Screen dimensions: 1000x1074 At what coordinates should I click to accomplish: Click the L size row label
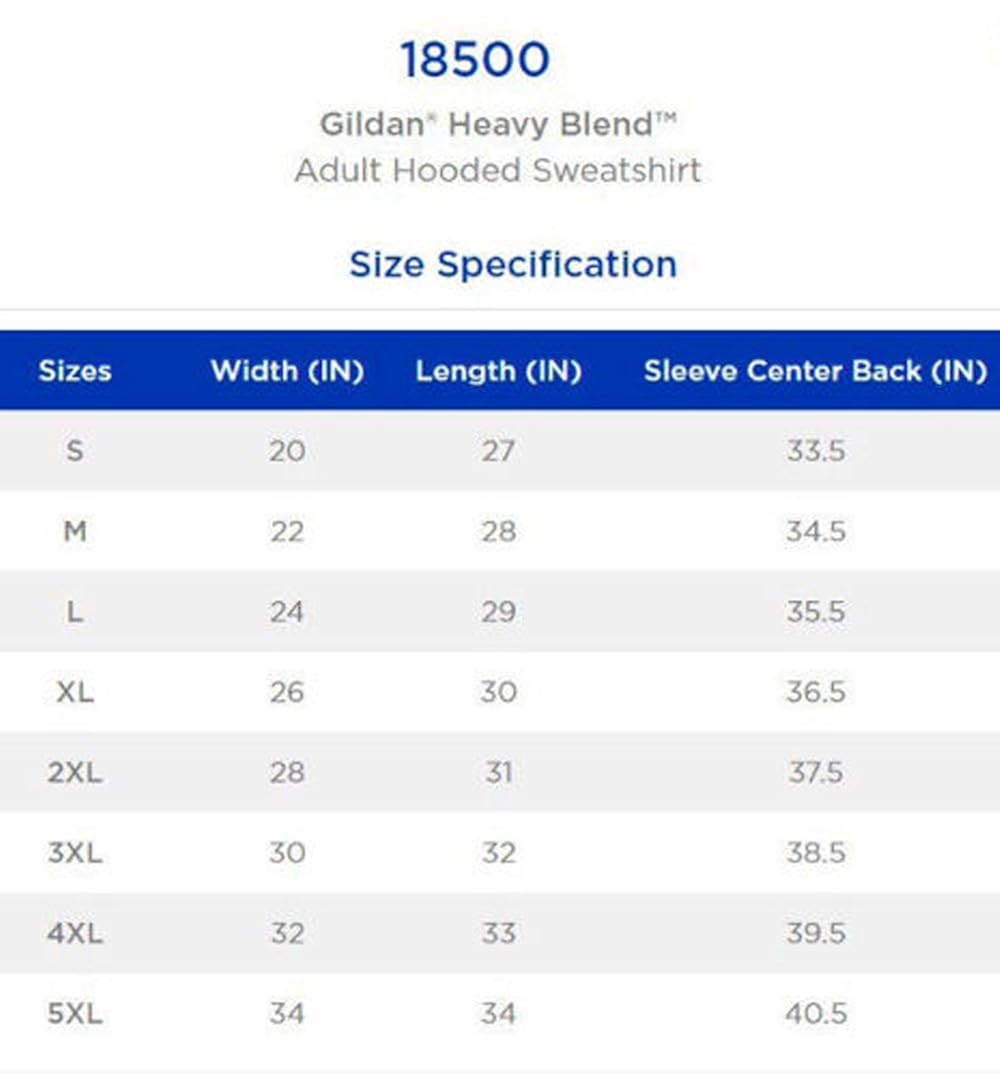click(75, 612)
